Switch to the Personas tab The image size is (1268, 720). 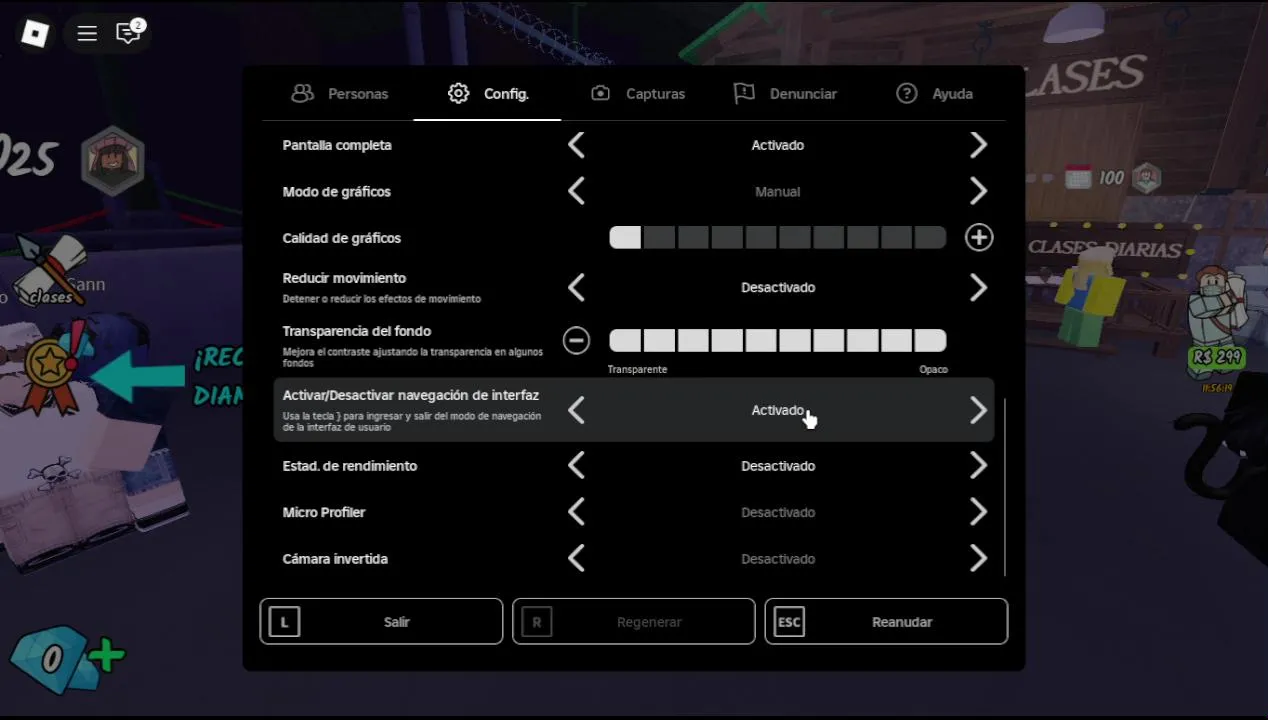tap(339, 93)
